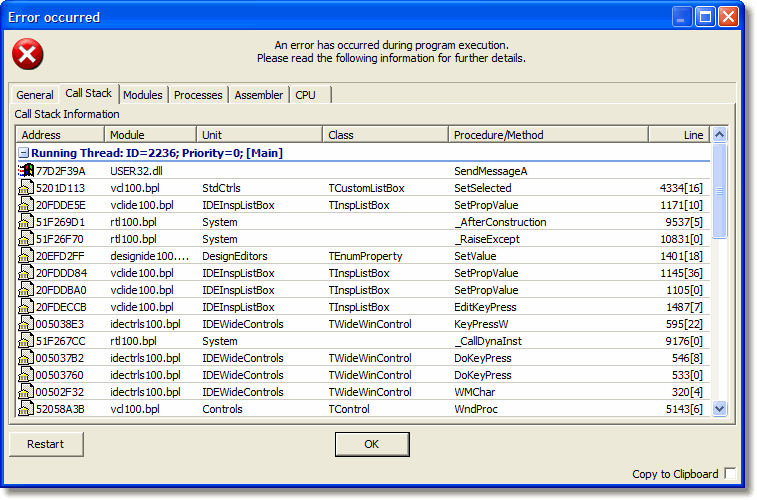Click the _CallDynaInst procedure cell
Screen dimensions: 757x500
[488, 341]
